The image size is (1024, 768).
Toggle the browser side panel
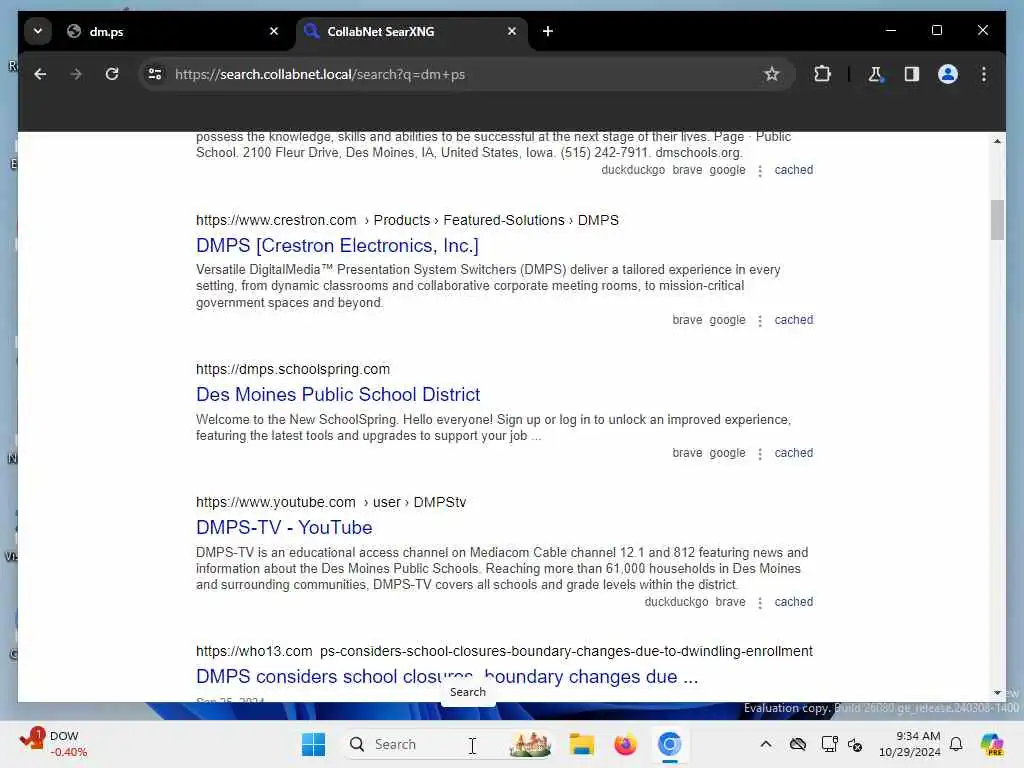point(912,74)
